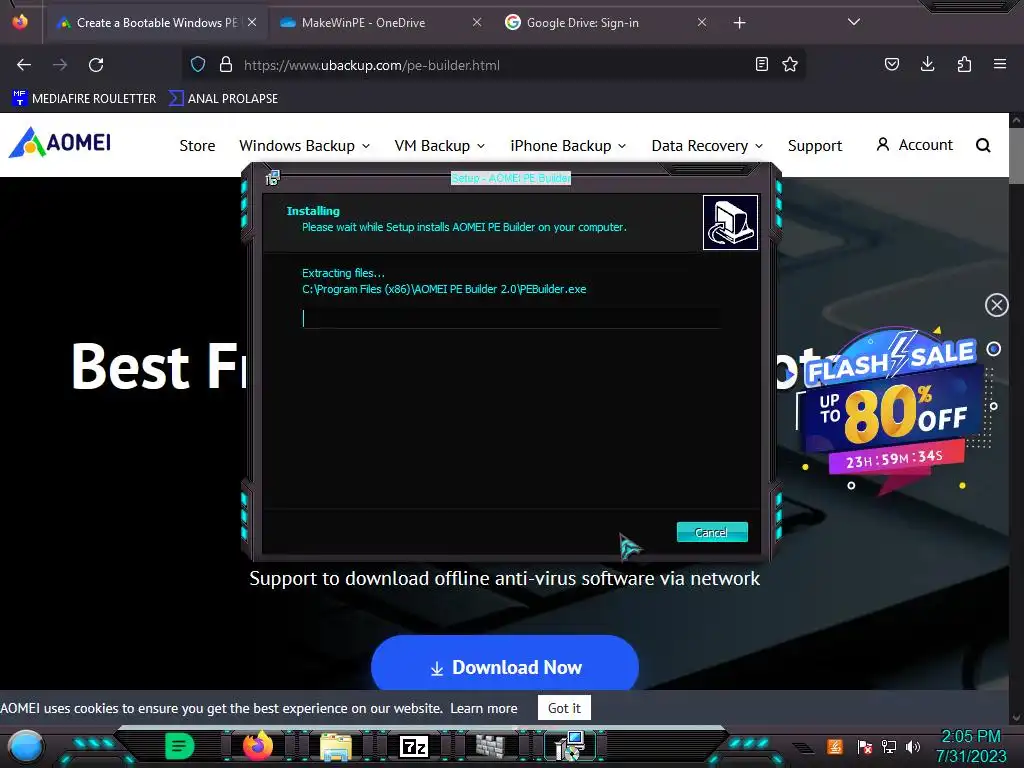The width and height of the screenshot is (1024, 768).
Task: Expand the Windows Backup dropdown
Action: [x=304, y=146]
